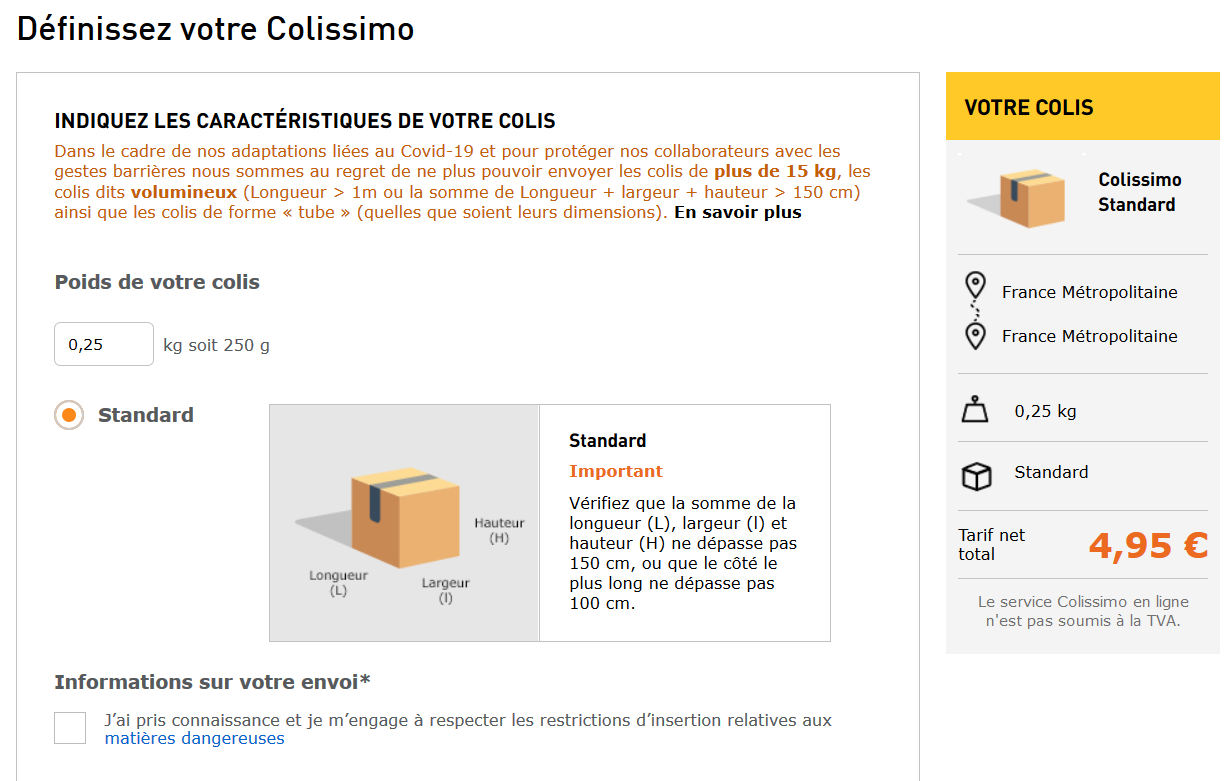1226x781 pixels.
Task: Click the lower destination location pin icon
Action: point(975,335)
